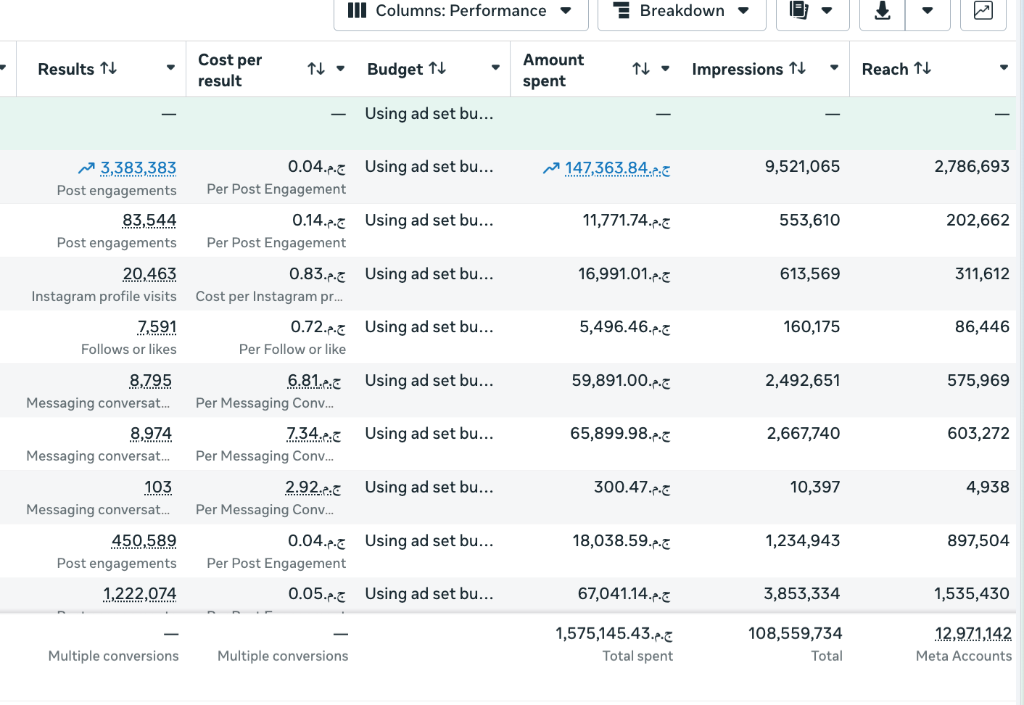The width and height of the screenshot is (1024, 705).
Task: Open the Reach column options arrow
Action: (1004, 68)
